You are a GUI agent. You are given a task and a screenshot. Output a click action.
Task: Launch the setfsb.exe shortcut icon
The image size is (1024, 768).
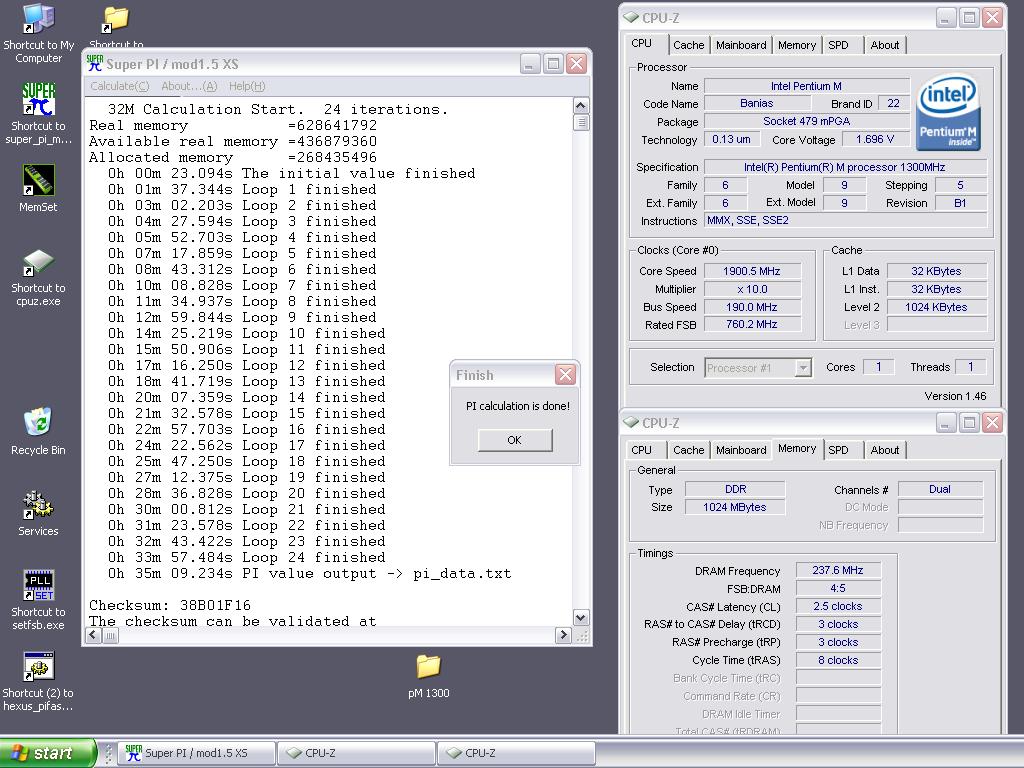[39, 585]
